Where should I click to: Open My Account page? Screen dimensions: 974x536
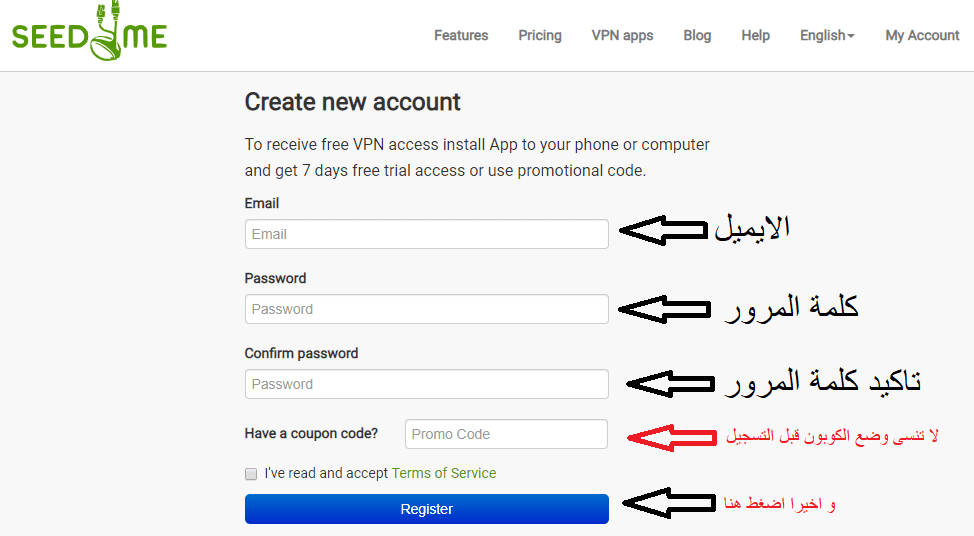[922, 35]
